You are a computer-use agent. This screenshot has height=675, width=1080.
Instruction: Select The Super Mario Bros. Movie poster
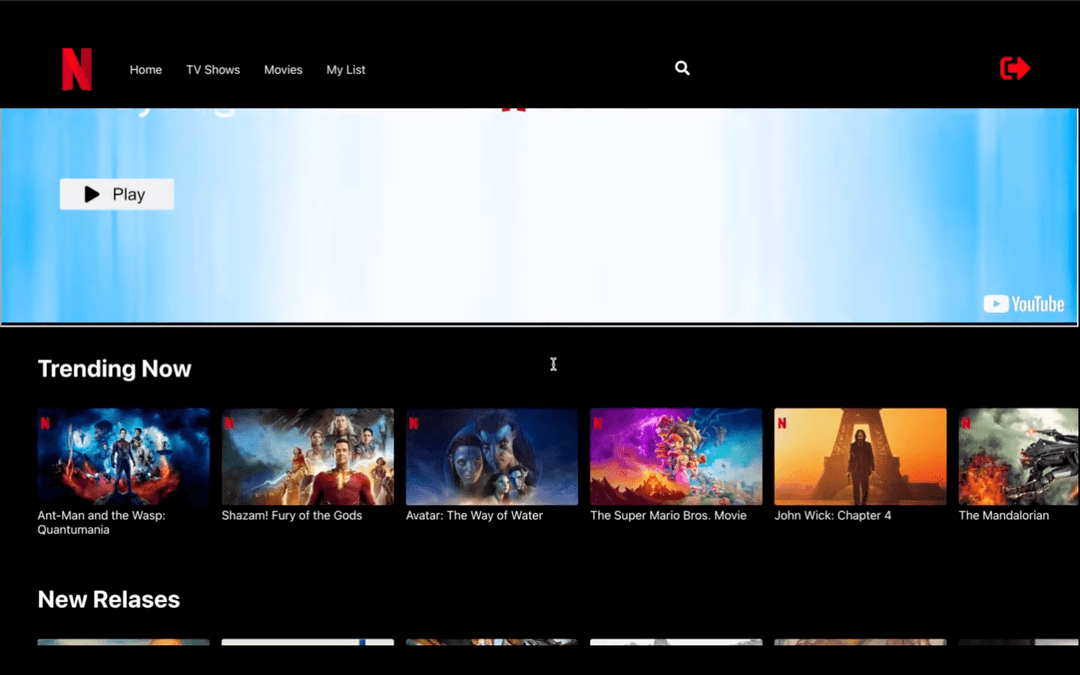pyautogui.click(x=676, y=458)
